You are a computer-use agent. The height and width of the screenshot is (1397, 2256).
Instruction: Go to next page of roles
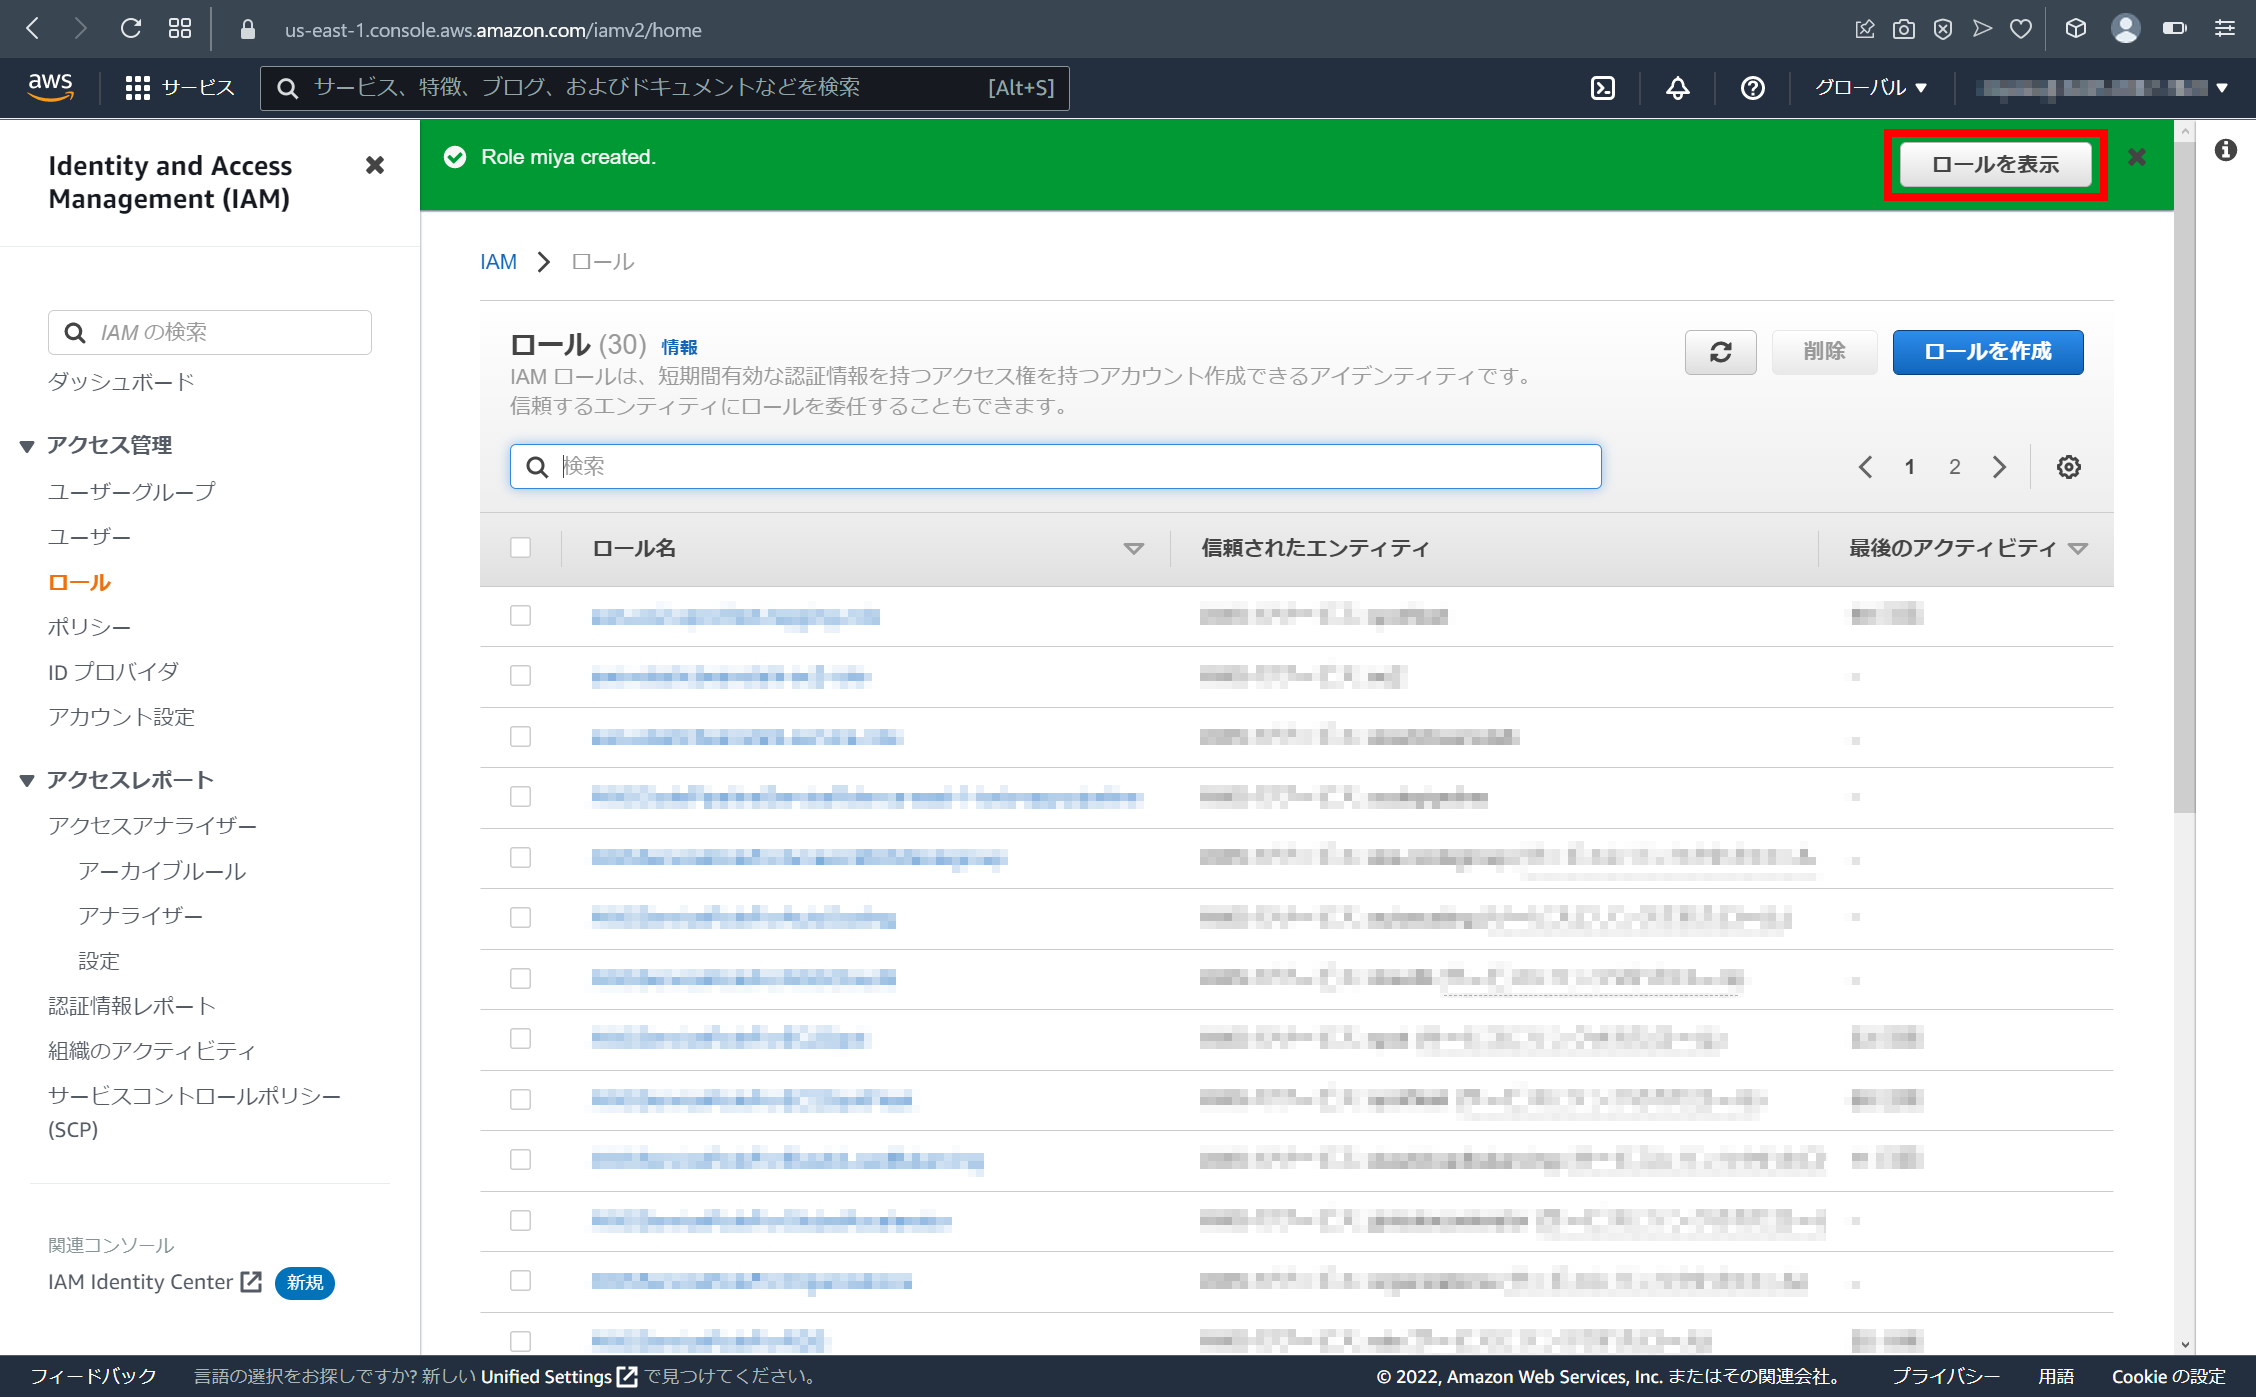click(x=1999, y=467)
